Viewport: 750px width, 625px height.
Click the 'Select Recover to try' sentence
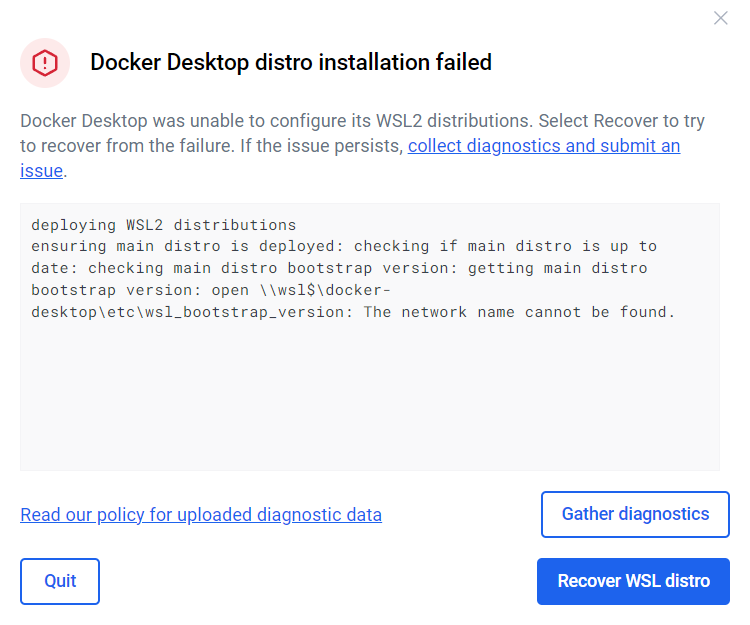pos(621,121)
